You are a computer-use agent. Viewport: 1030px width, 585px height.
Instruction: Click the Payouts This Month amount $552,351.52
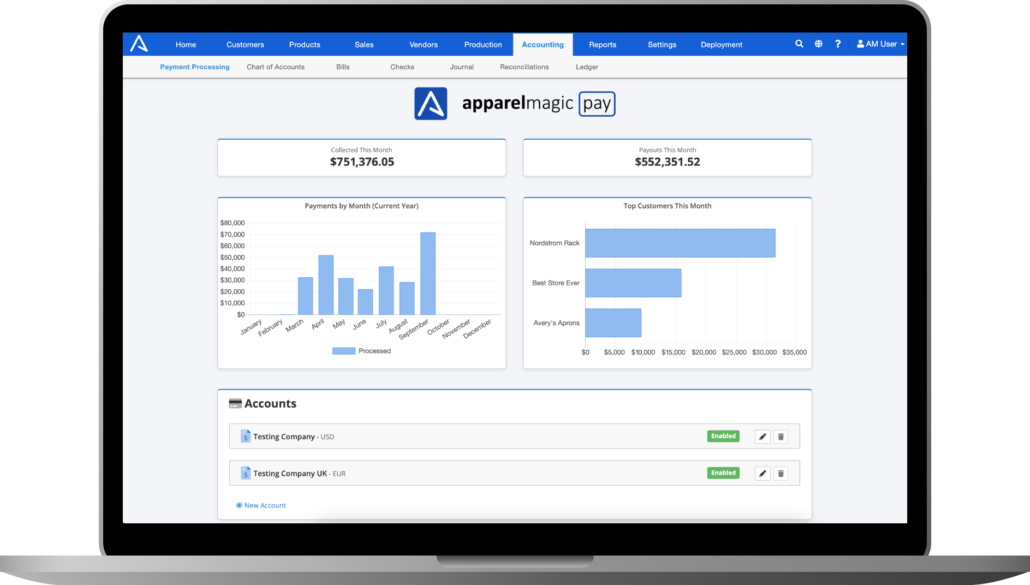coord(667,162)
